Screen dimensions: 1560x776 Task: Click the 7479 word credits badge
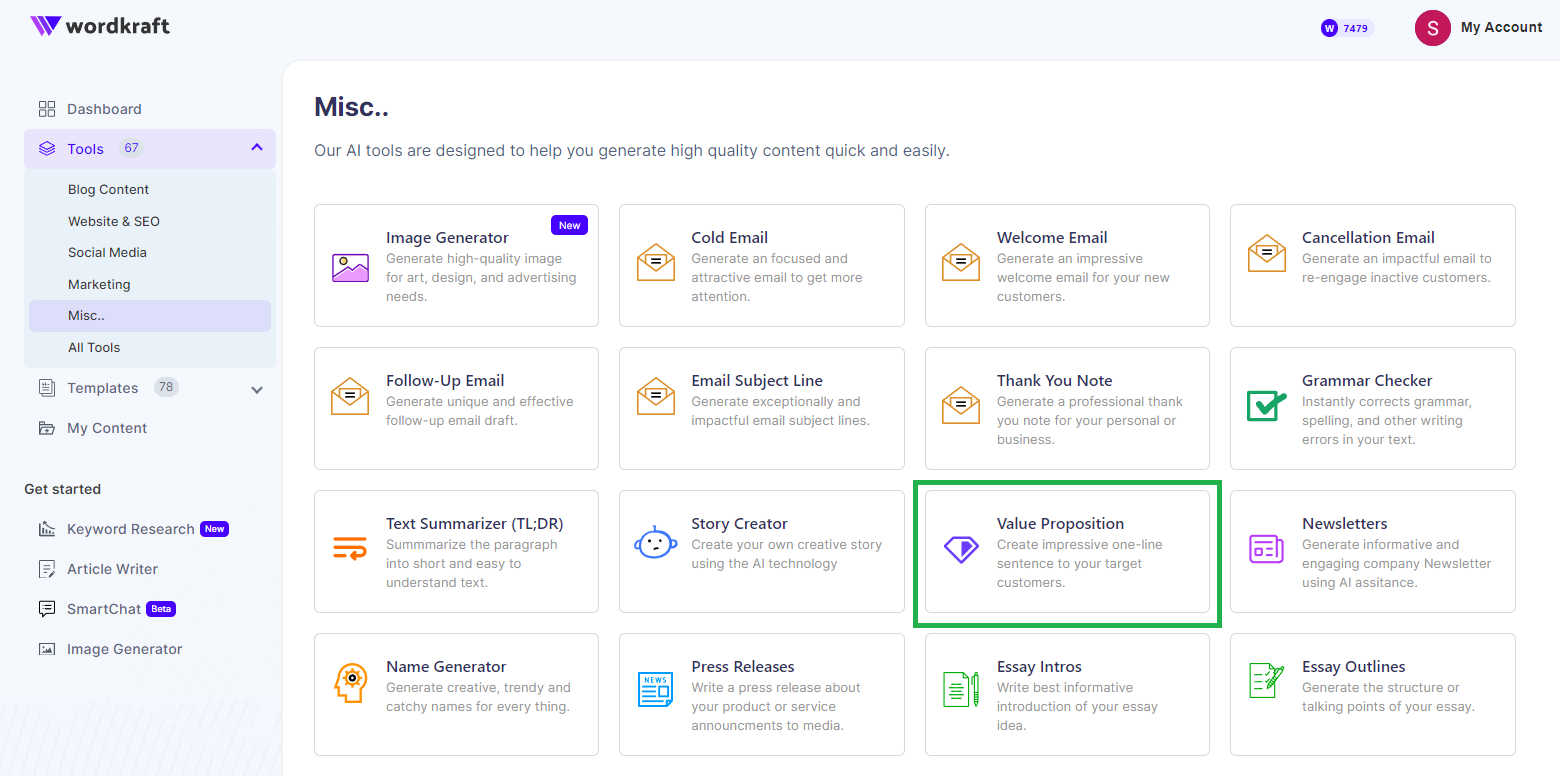[x=1346, y=28]
